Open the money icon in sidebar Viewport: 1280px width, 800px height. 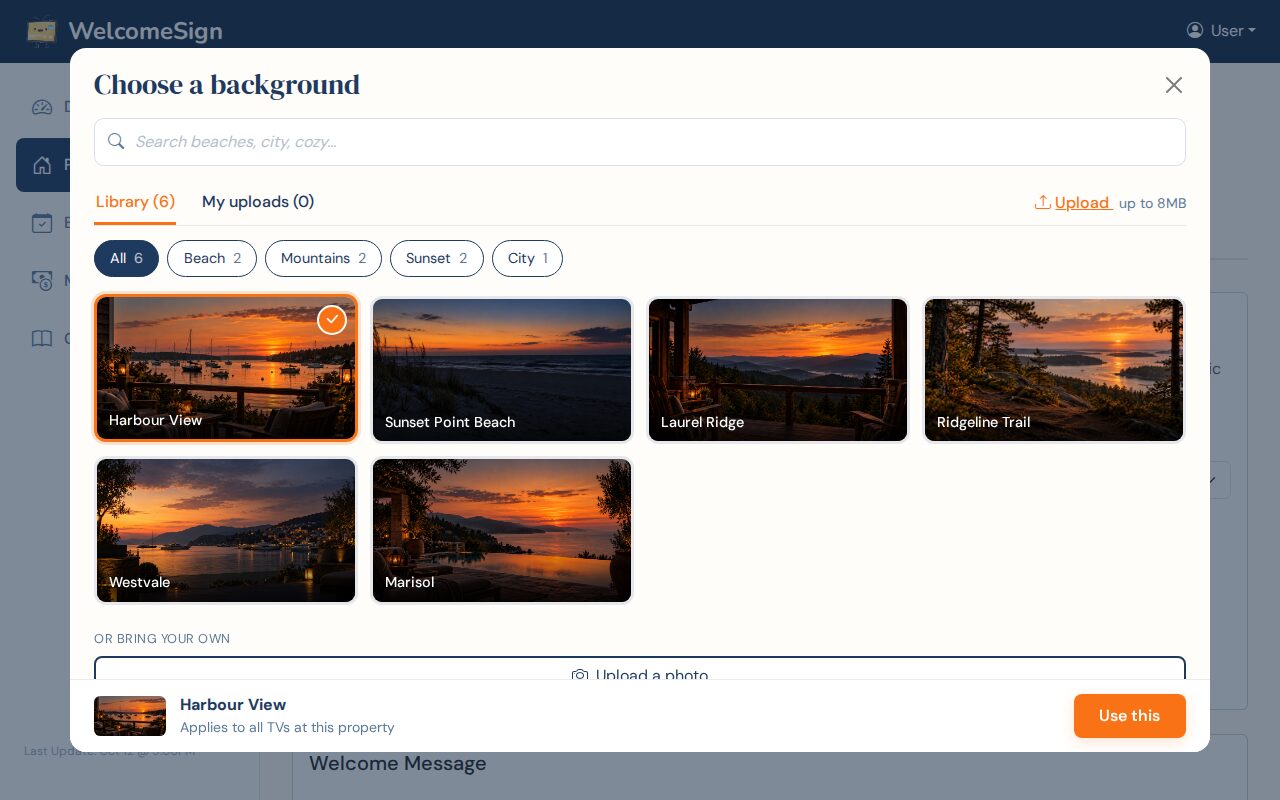point(42,281)
